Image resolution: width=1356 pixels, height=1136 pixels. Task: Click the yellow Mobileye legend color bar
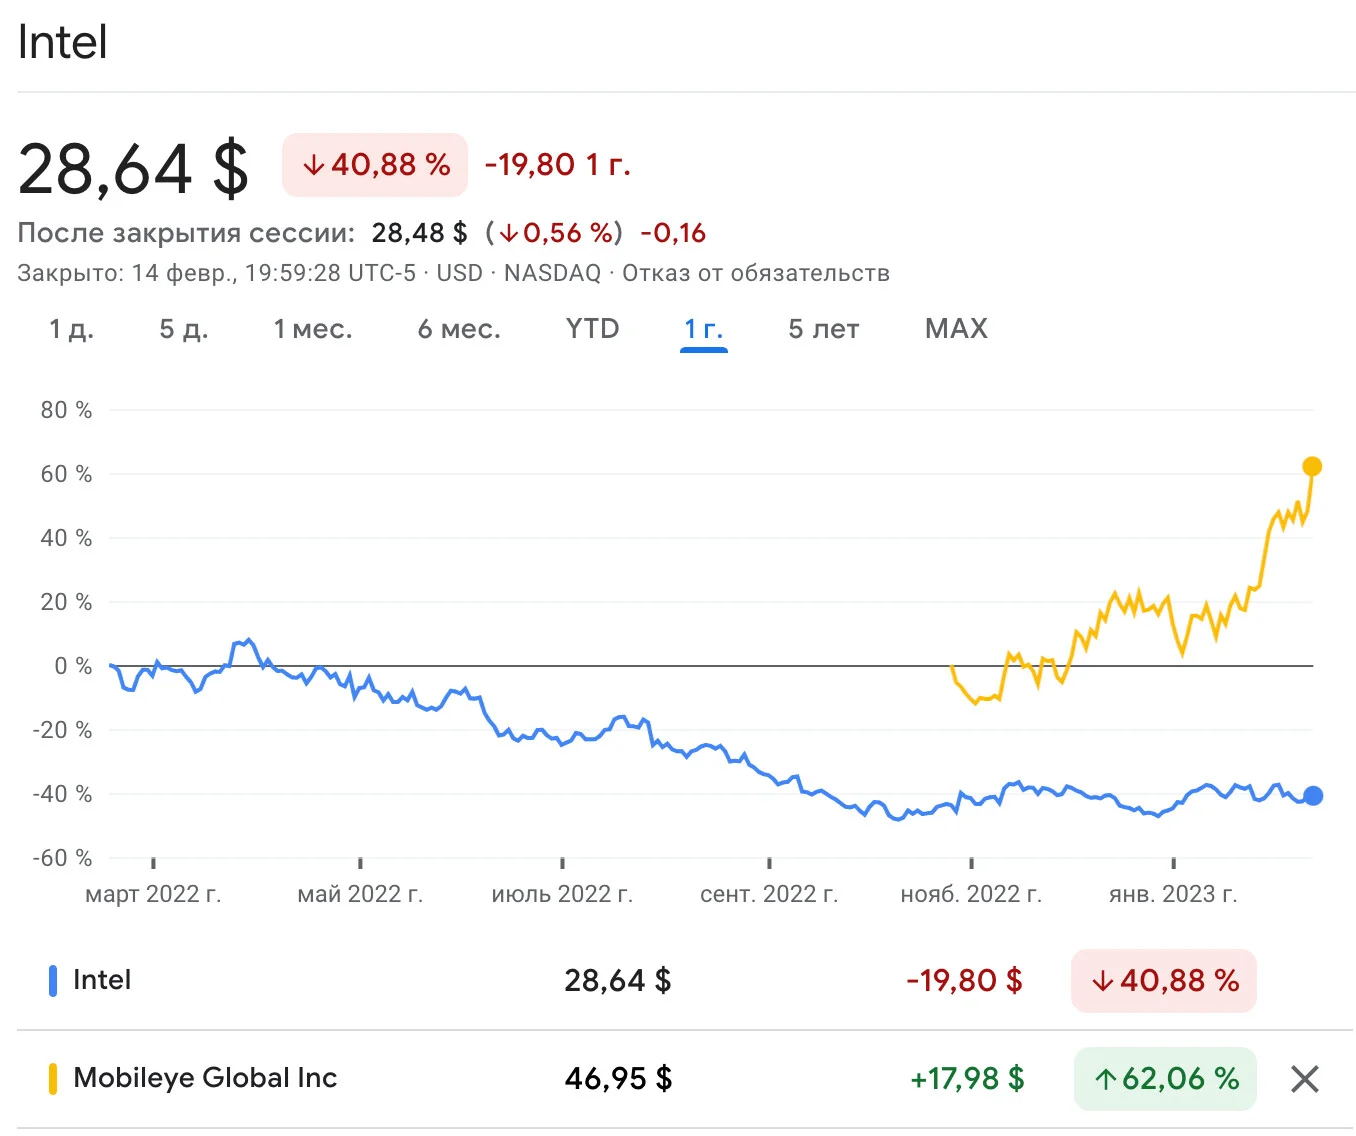(x=53, y=1078)
